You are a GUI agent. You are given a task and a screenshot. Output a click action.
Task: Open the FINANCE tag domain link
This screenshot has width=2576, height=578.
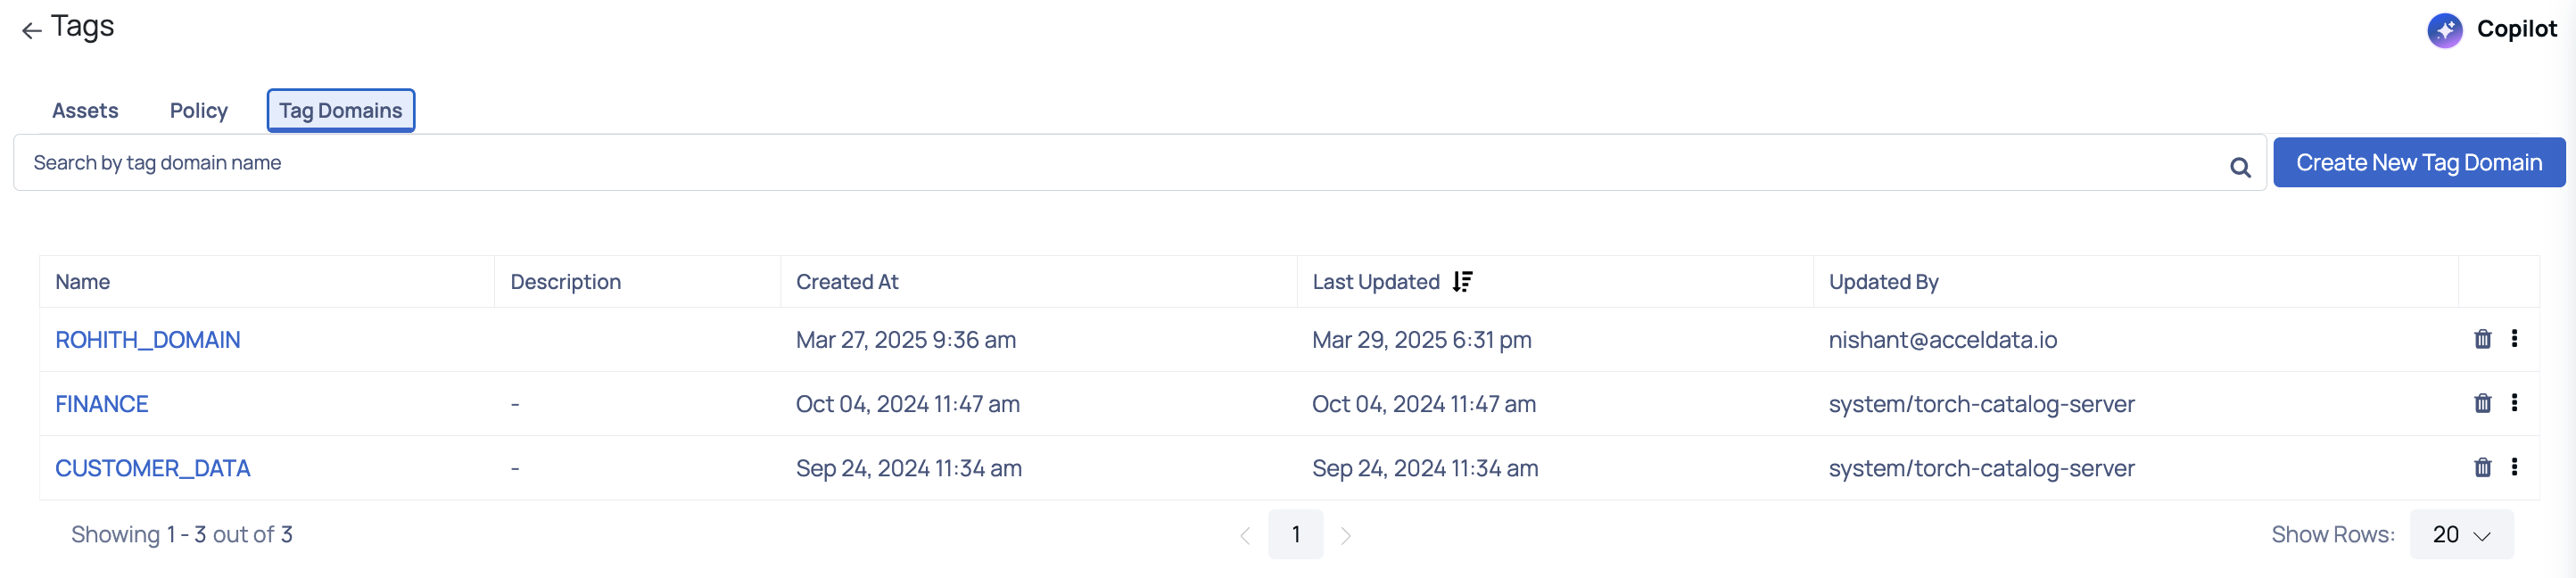coord(102,404)
